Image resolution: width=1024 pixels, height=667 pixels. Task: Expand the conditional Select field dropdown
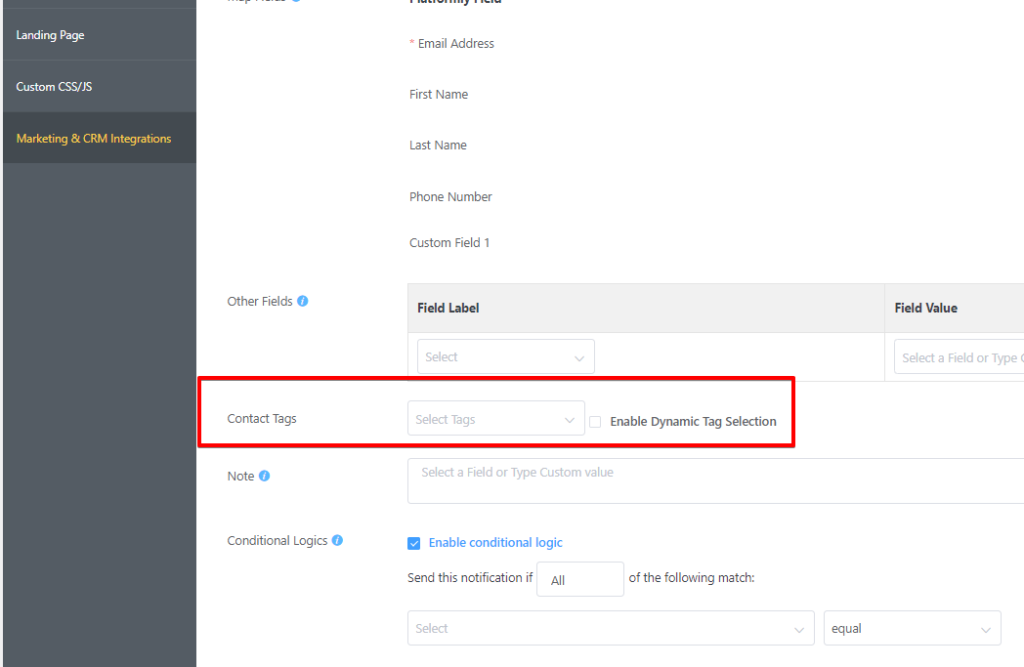(x=610, y=628)
